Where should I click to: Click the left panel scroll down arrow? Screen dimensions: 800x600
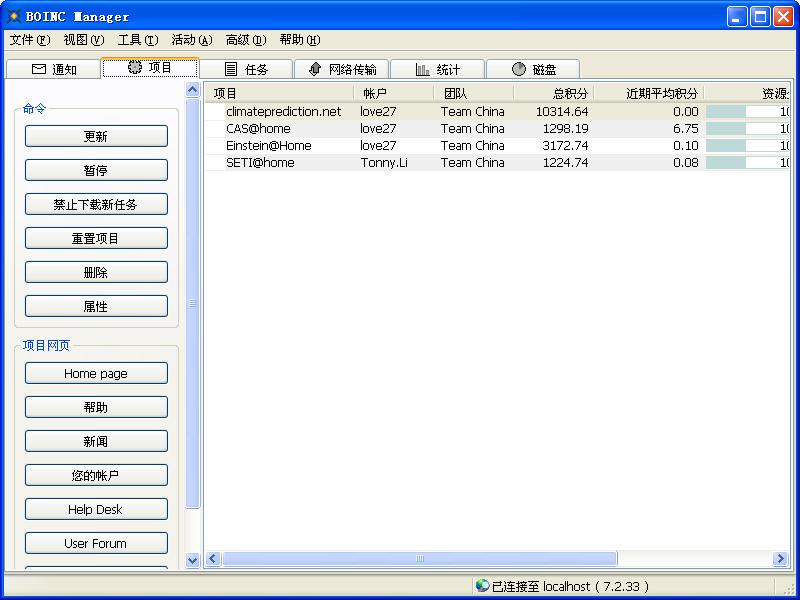click(x=192, y=560)
